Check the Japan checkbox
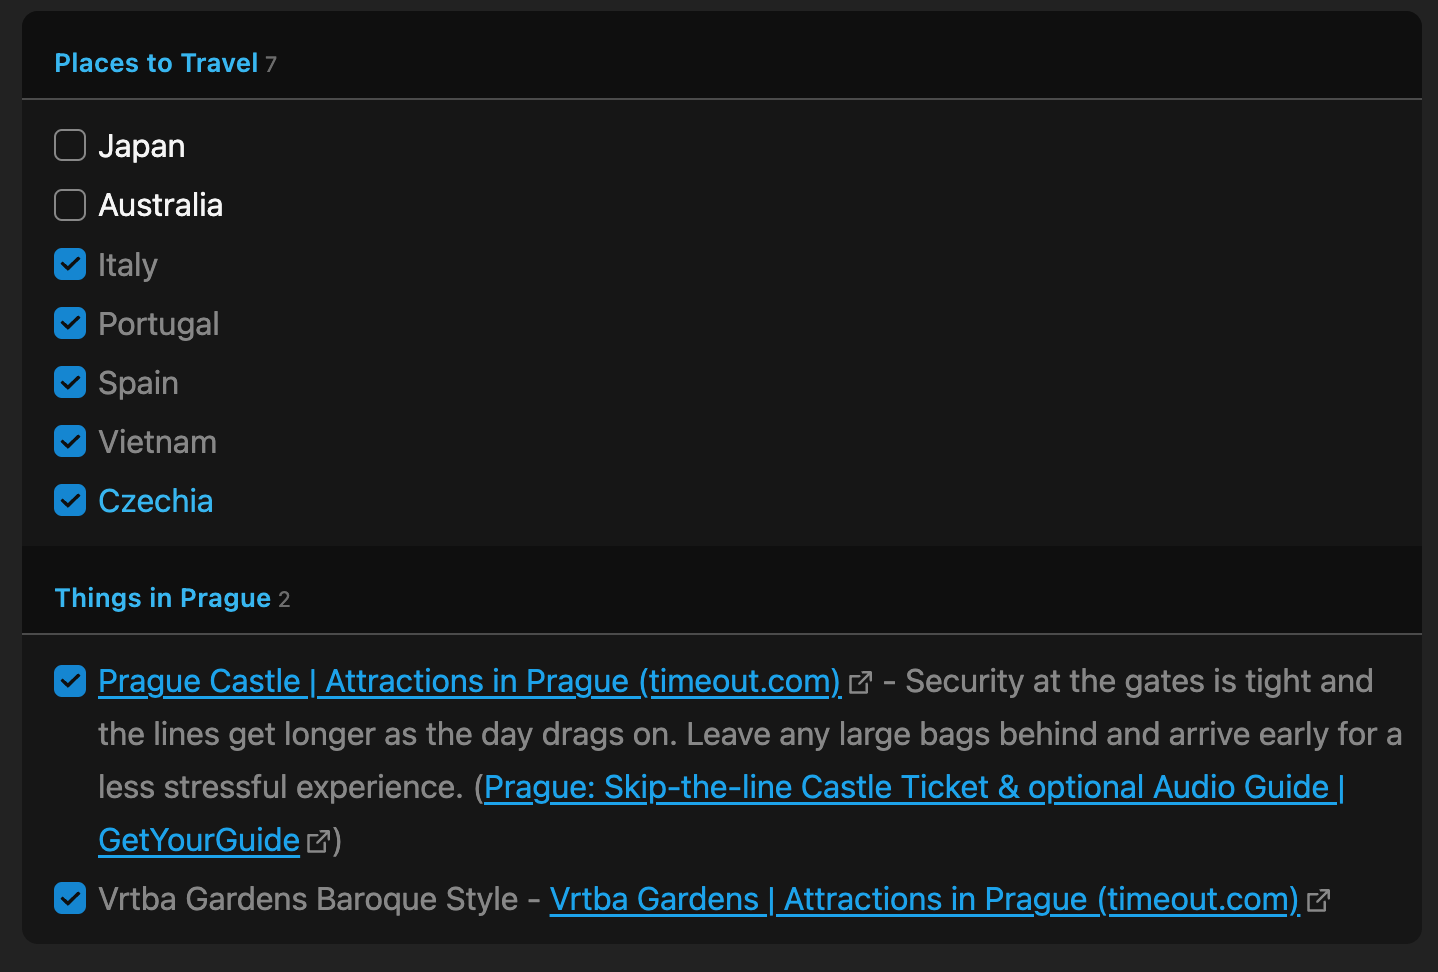Viewport: 1438px width, 972px height. 70,146
